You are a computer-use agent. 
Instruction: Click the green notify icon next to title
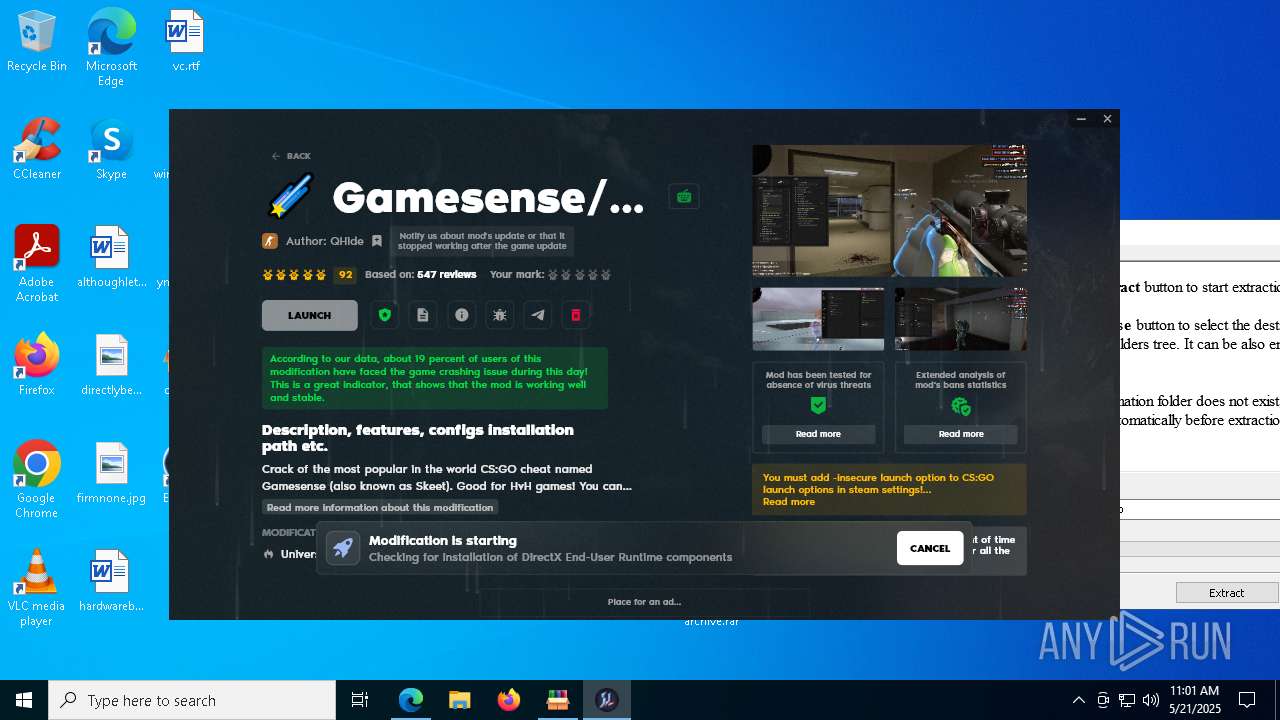click(x=684, y=197)
